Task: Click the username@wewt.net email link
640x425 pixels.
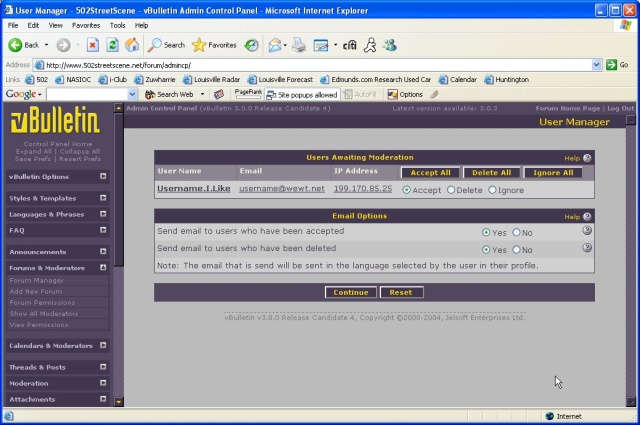Action: (282, 189)
